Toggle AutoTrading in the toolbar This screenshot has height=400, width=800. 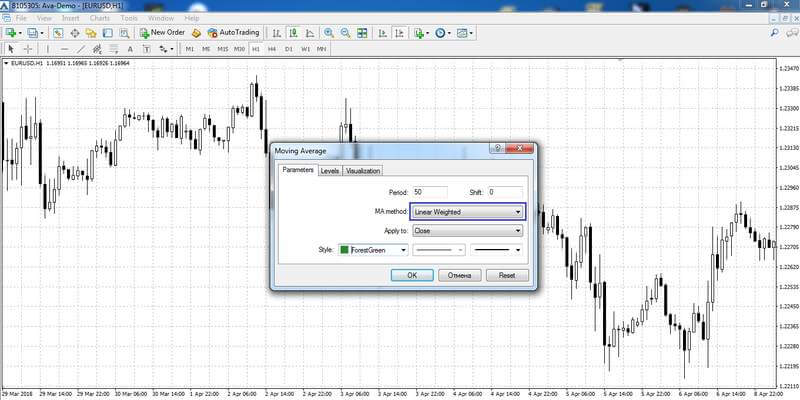(x=234, y=33)
